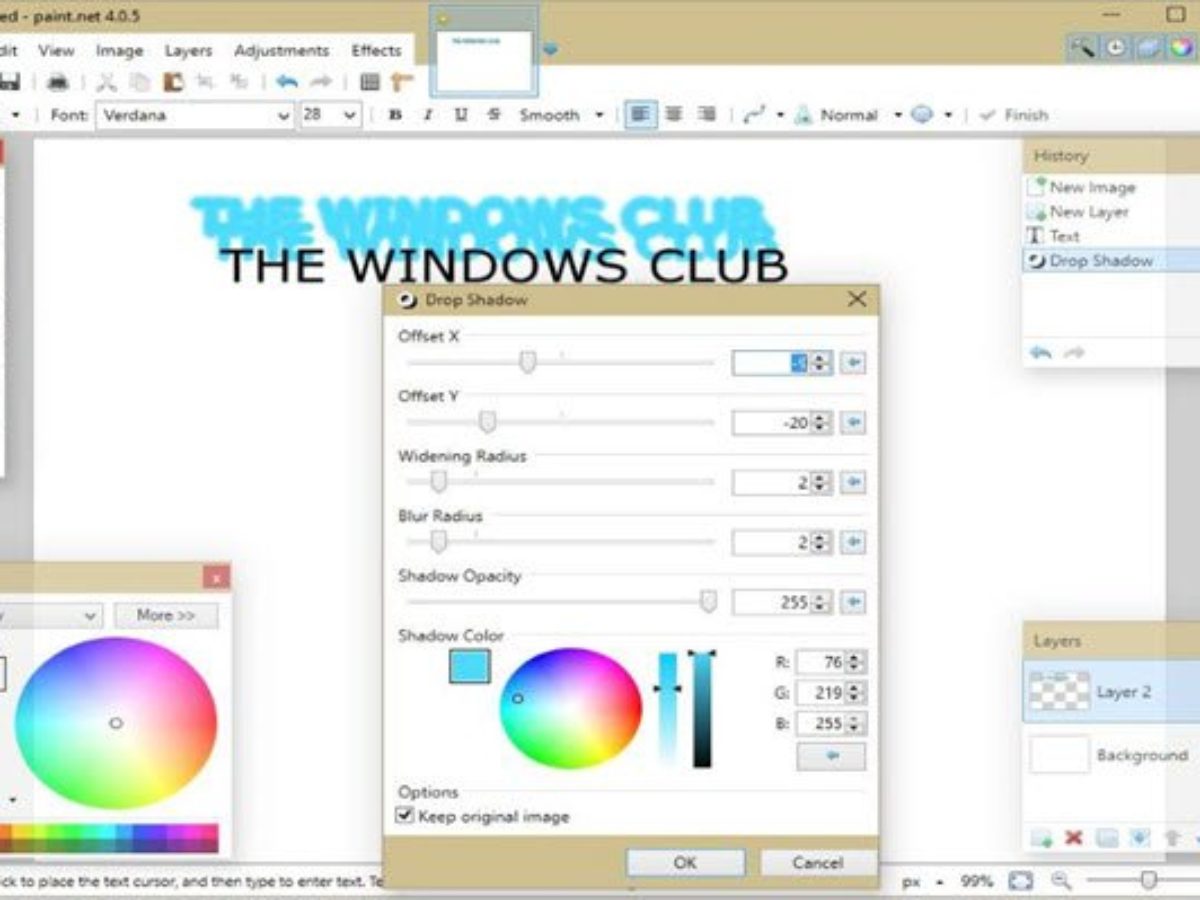Click the Print icon
Viewport: 1200px width, 900px height.
pyautogui.click(x=59, y=82)
